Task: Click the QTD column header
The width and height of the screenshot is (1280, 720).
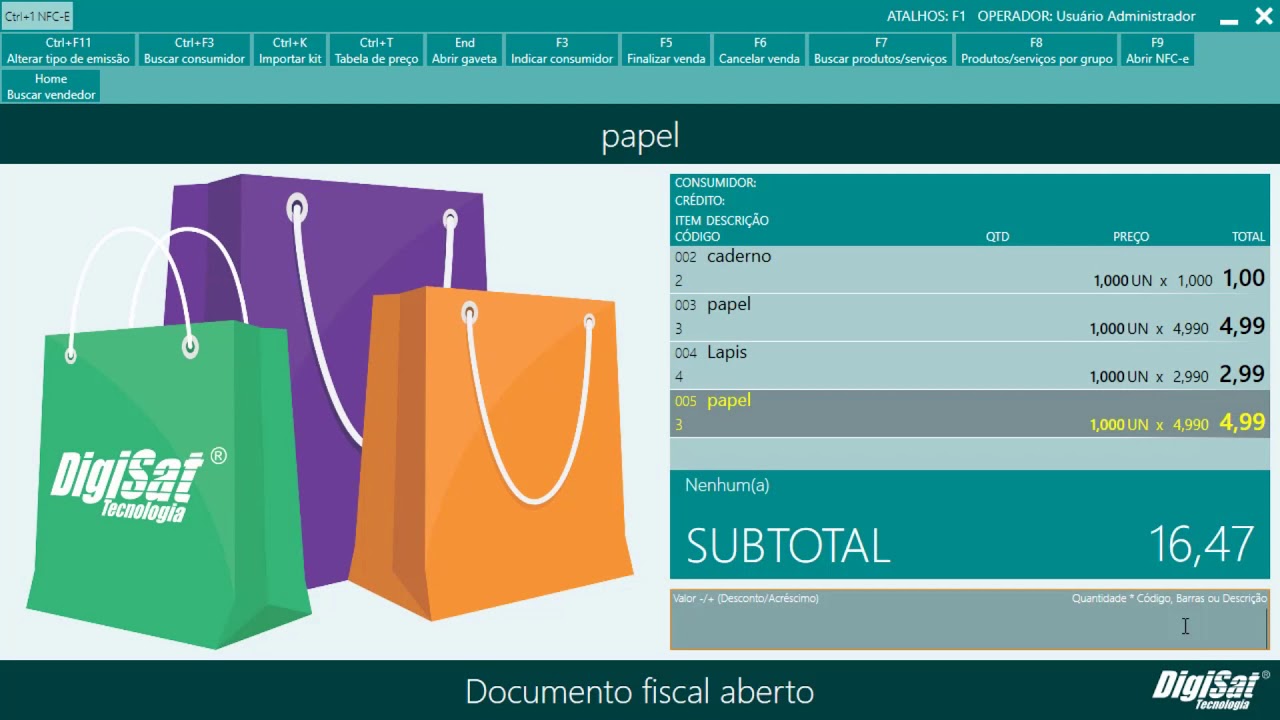Action: [x=997, y=237]
